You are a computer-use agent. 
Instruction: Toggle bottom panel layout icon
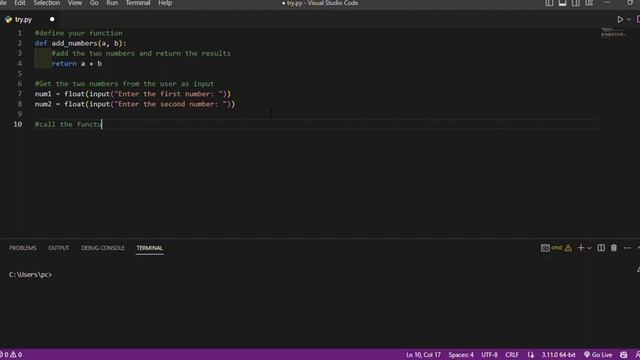pyautogui.click(x=562, y=3)
